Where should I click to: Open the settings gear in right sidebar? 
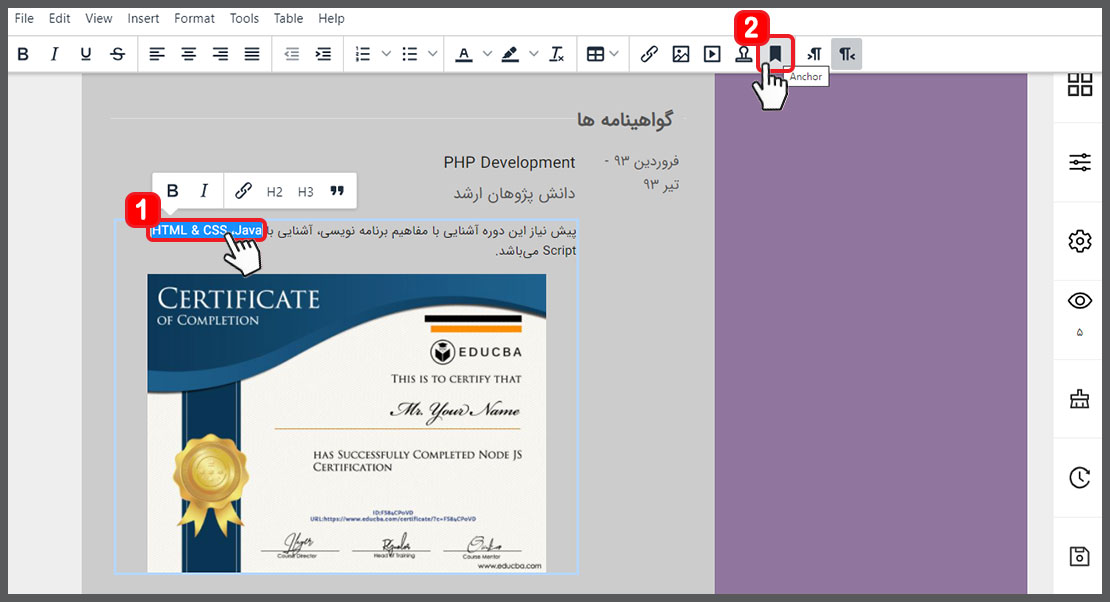coord(1079,241)
